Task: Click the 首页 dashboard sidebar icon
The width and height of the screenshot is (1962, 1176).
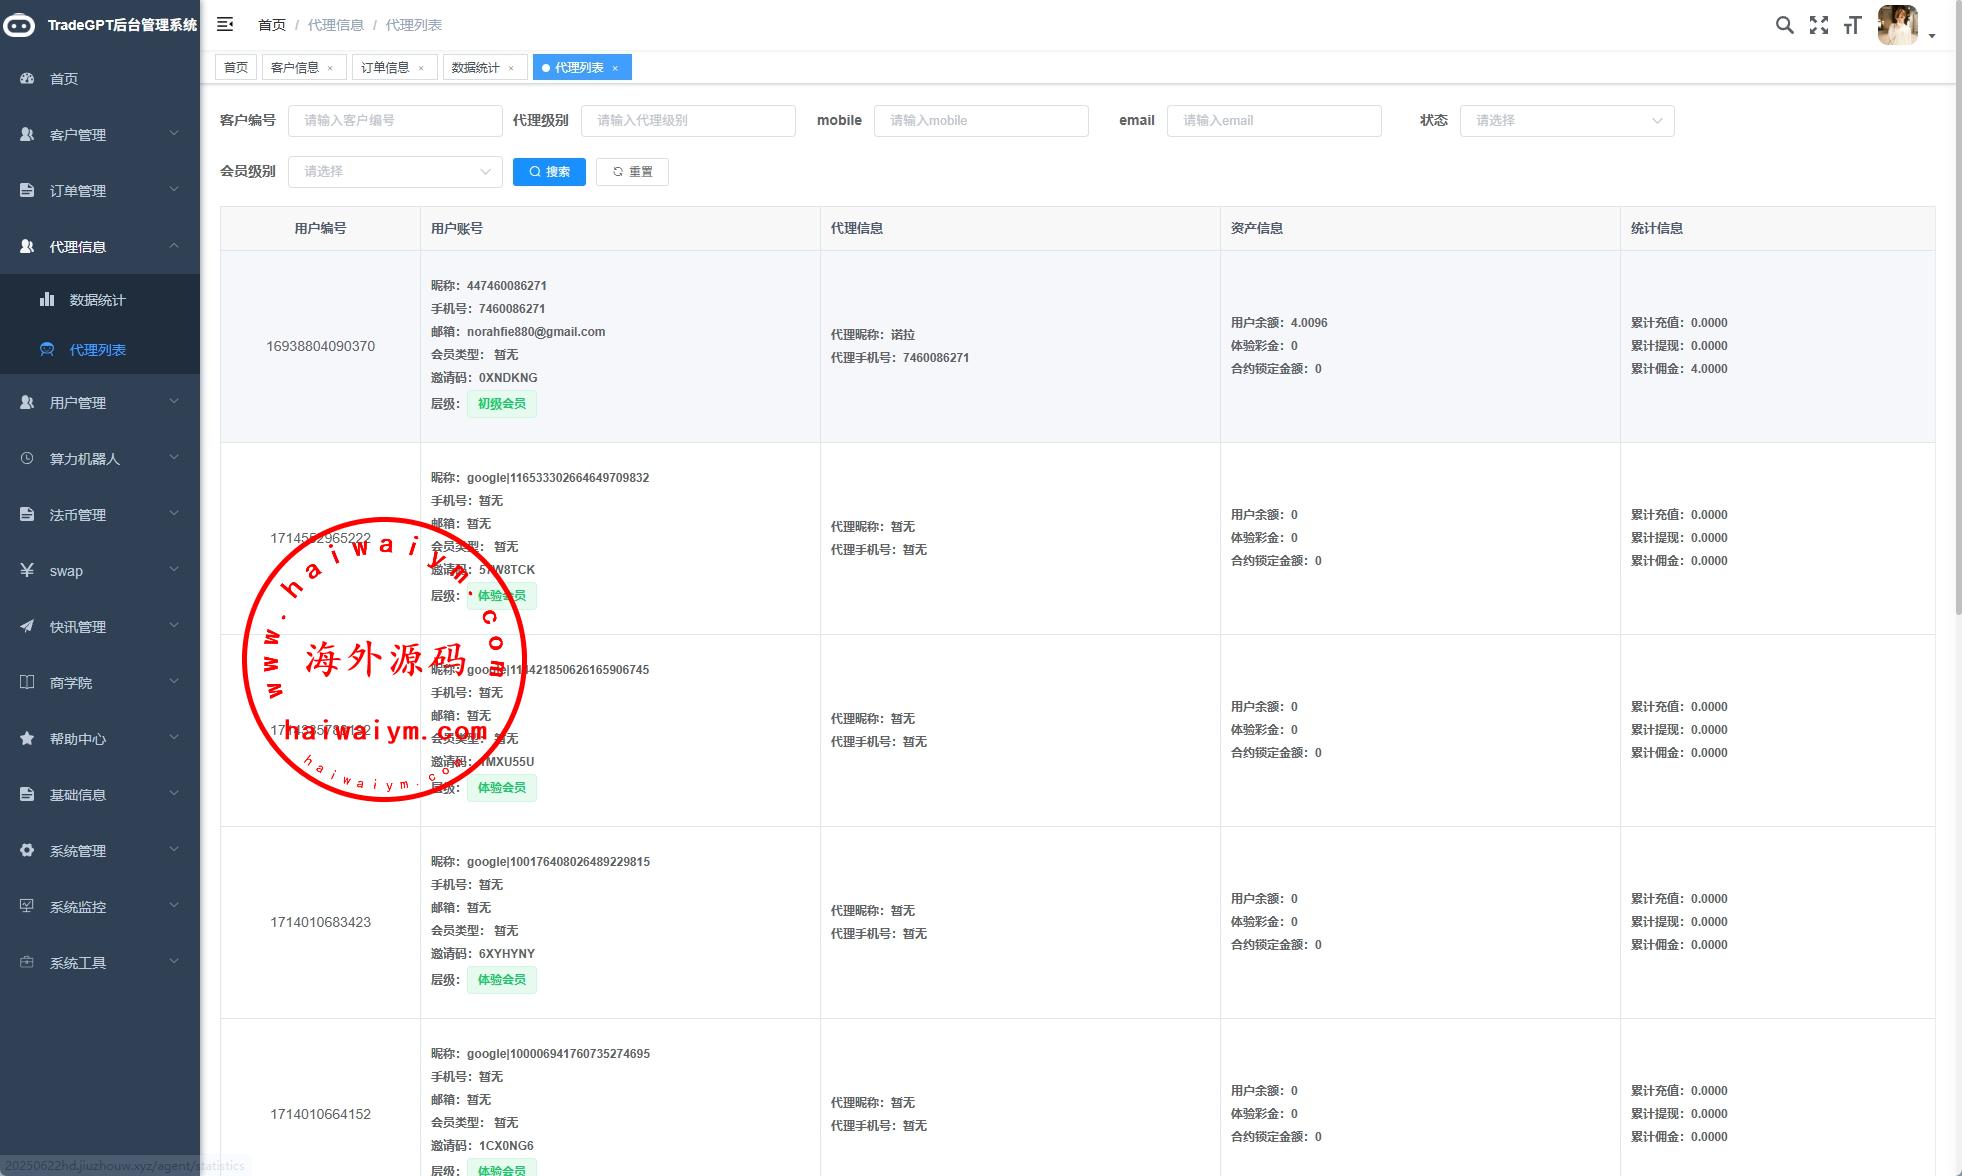Action: [x=27, y=78]
